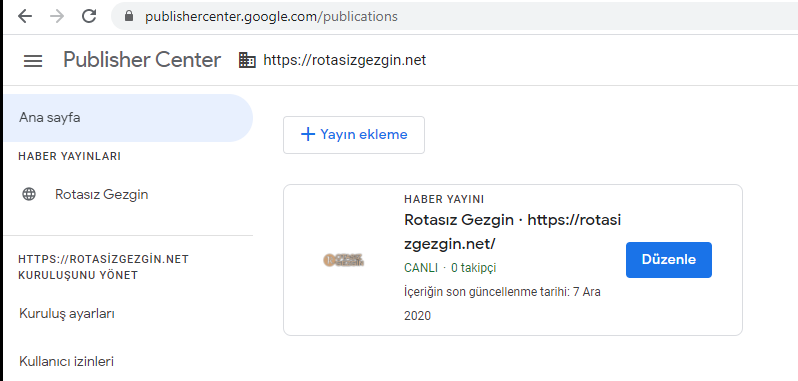This screenshot has height=381, width=798.
Task: Click the Düzenle button
Action: click(x=669, y=259)
